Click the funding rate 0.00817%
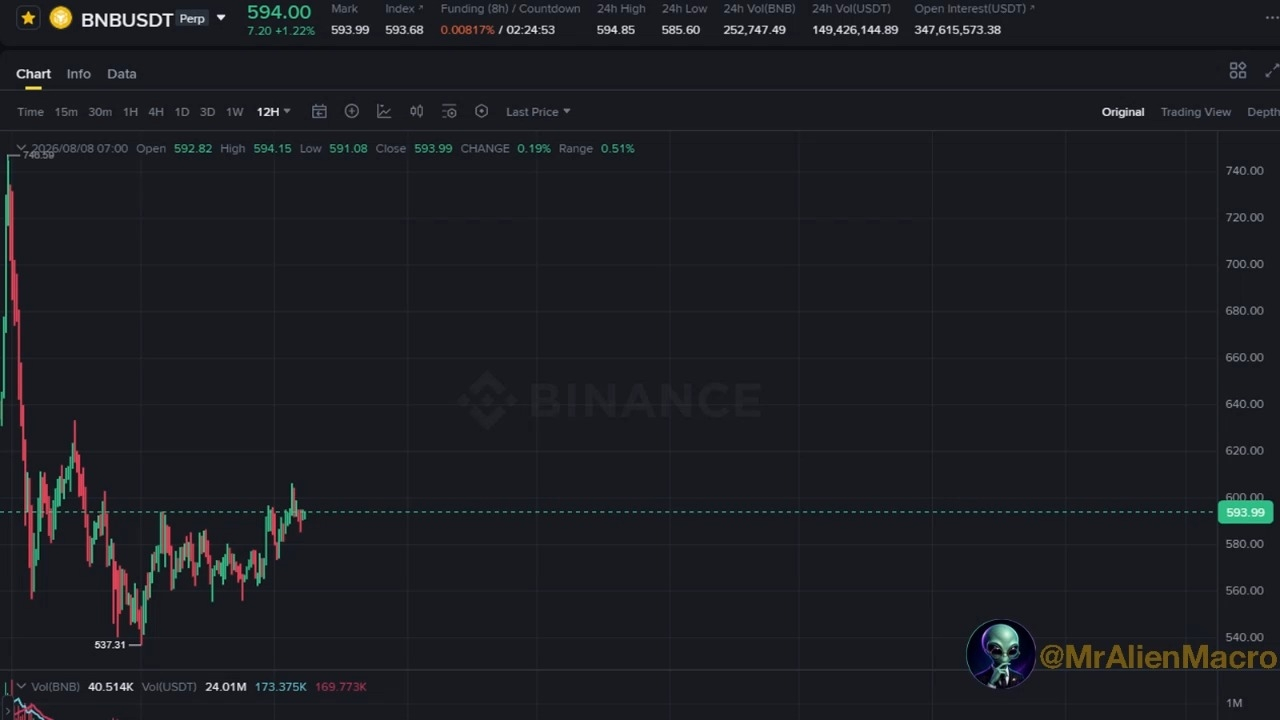Image resolution: width=1280 pixels, height=720 pixels. click(467, 30)
